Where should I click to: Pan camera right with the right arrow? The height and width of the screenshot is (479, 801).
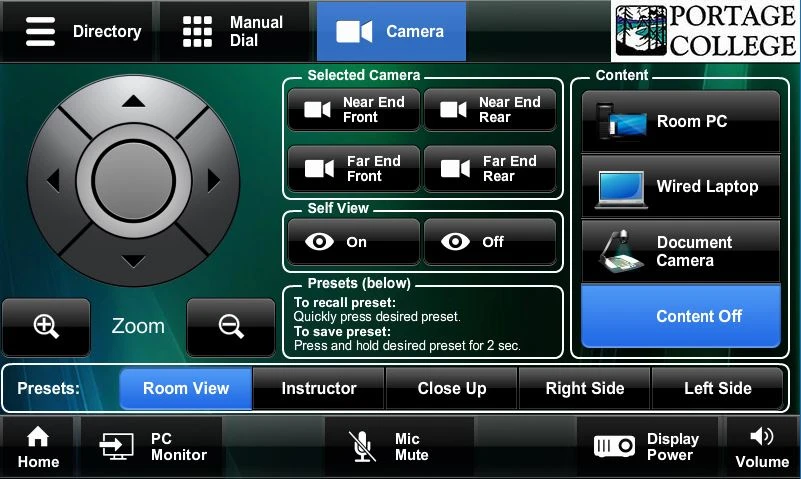tap(214, 180)
